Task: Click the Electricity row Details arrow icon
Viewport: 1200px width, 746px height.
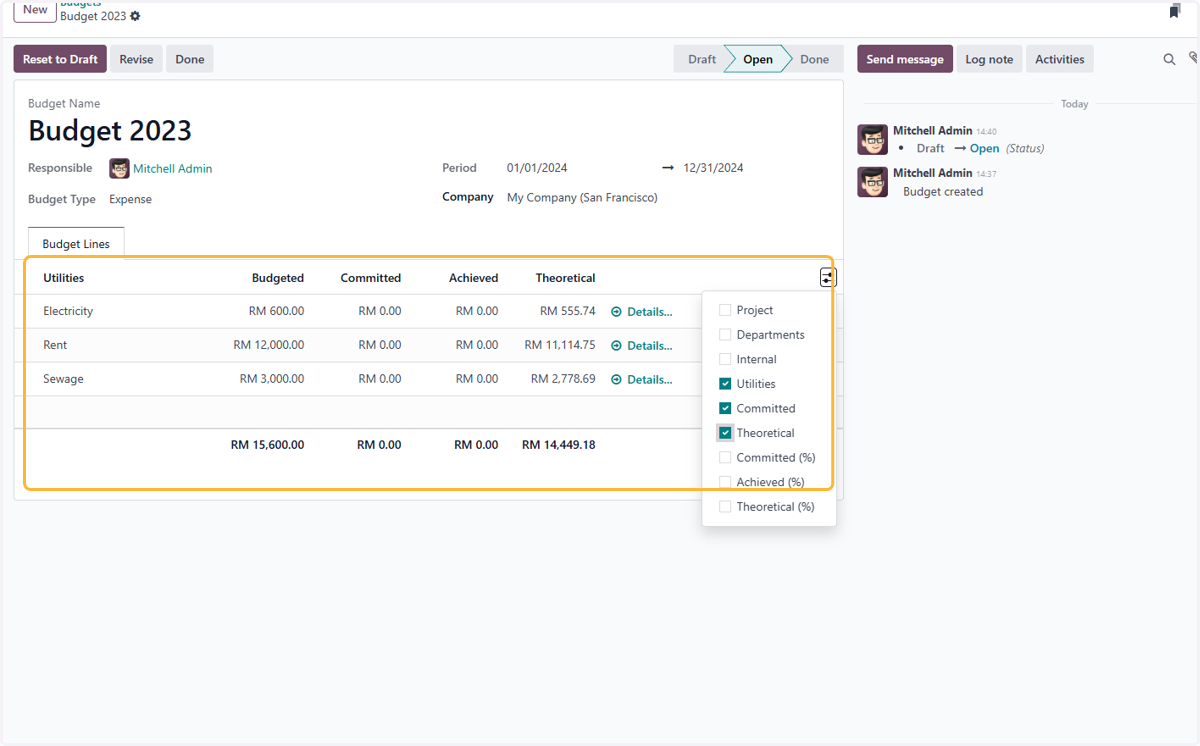Action: click(x=616, y=312)
